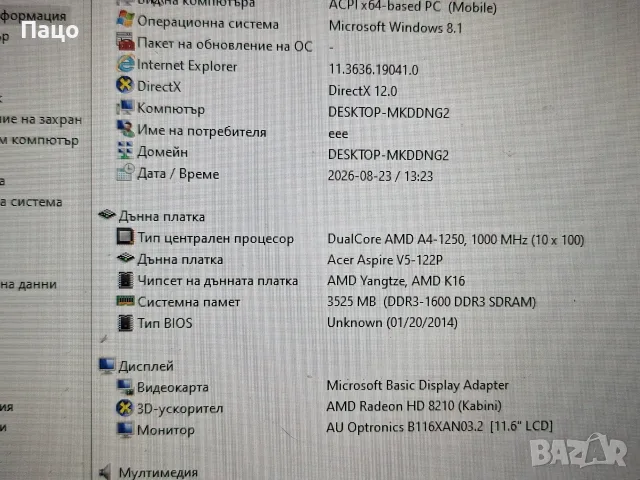This screenshot has width=640, height=480.
Task: Click the Дънна платка section header
Action: [x=162, y=217]
